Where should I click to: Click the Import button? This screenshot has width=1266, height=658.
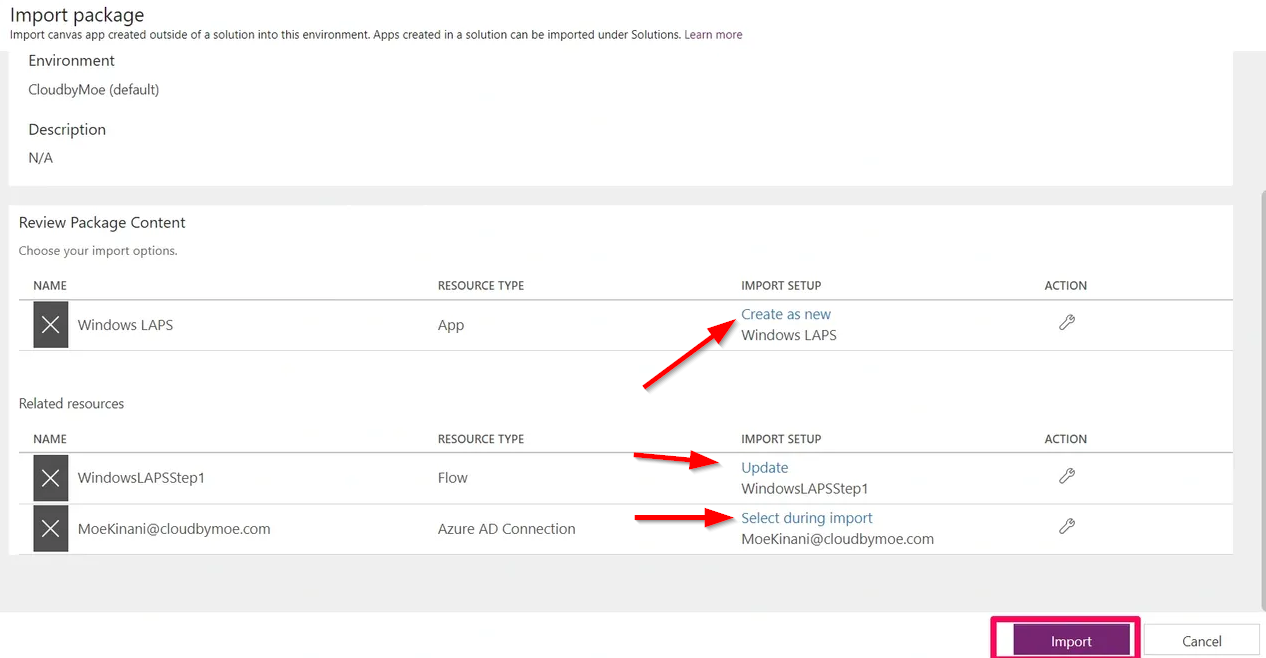[x=1069, y=640]
